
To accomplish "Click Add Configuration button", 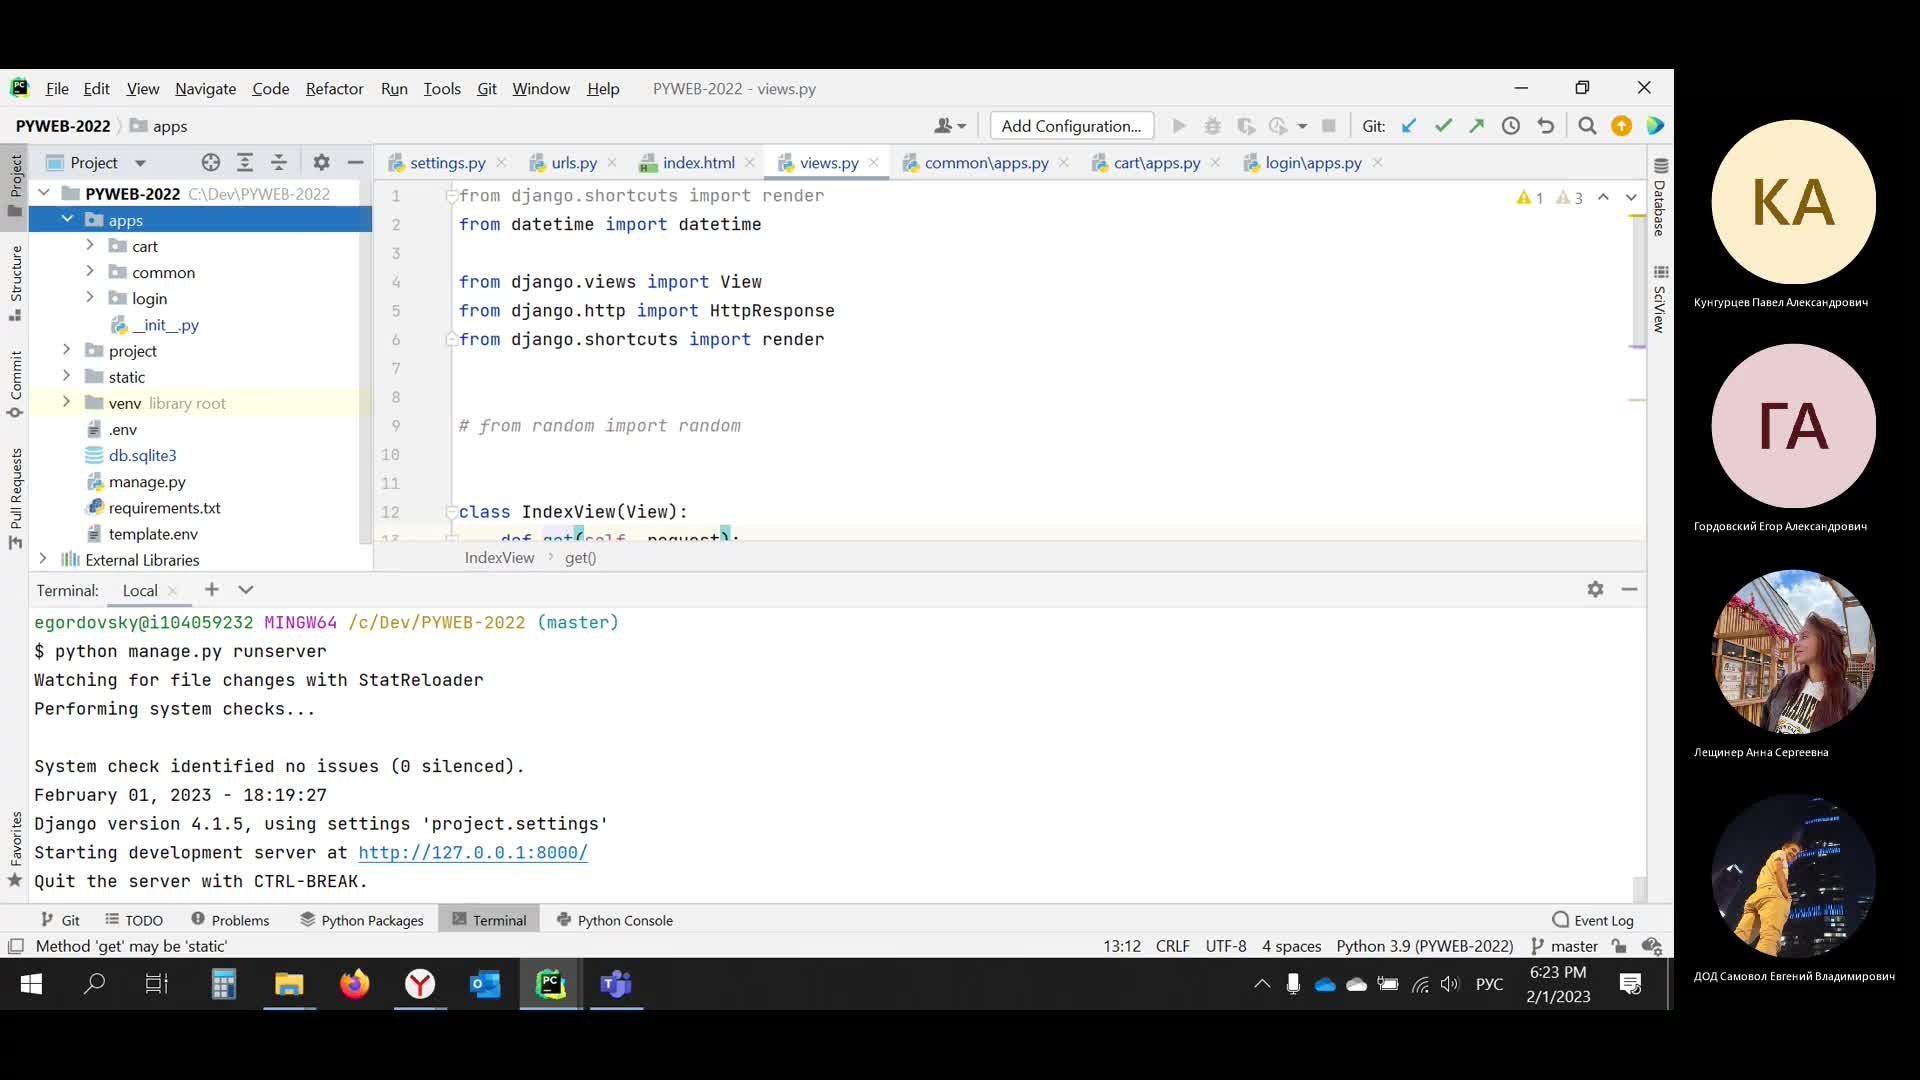I will point(1071,126).
